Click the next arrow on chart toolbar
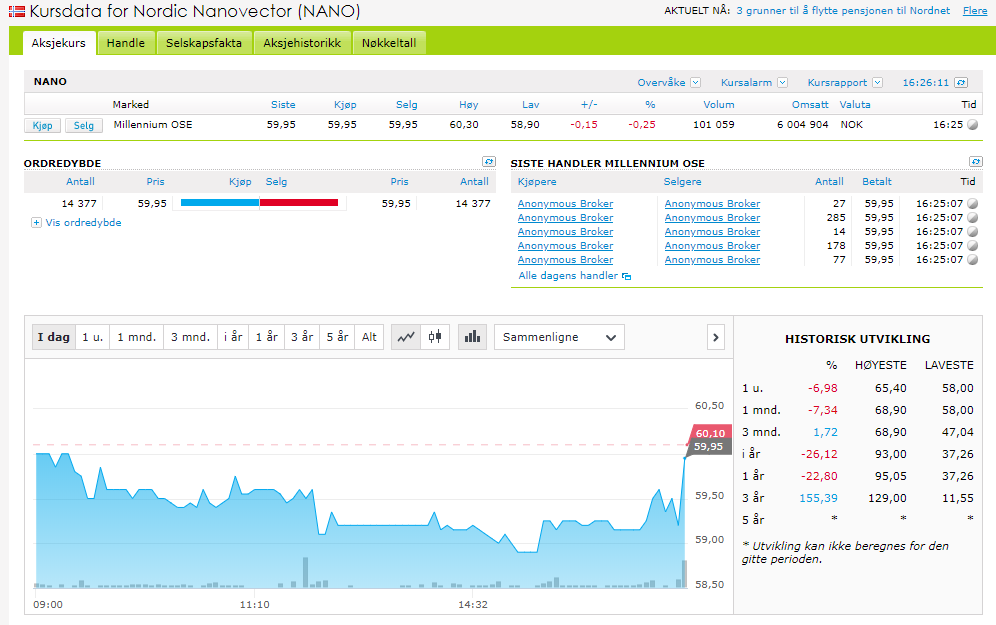Viewport: 996px width, 625px height. pos(716,337)
